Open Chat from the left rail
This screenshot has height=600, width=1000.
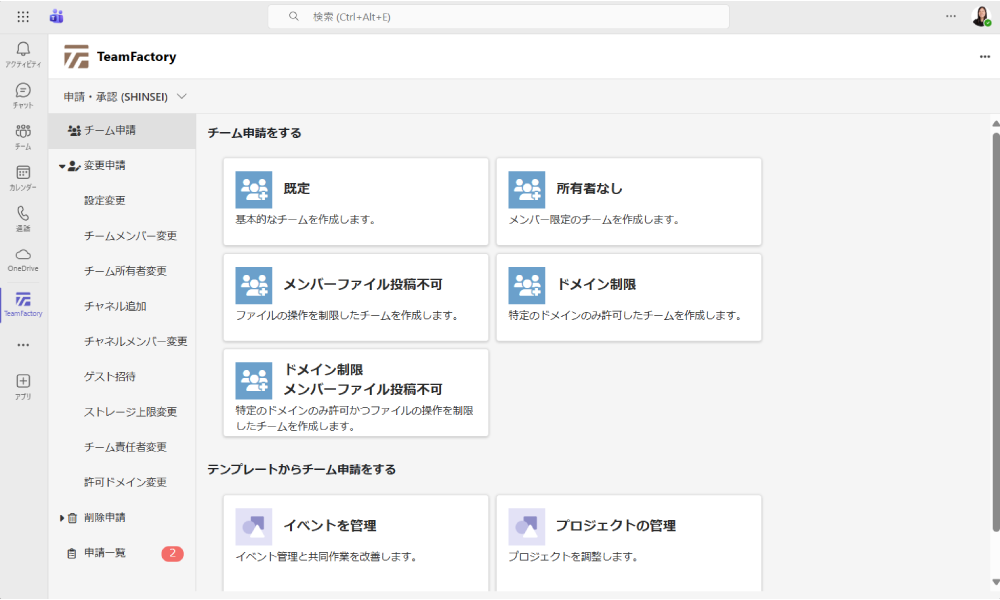click(x=23, y=92)
